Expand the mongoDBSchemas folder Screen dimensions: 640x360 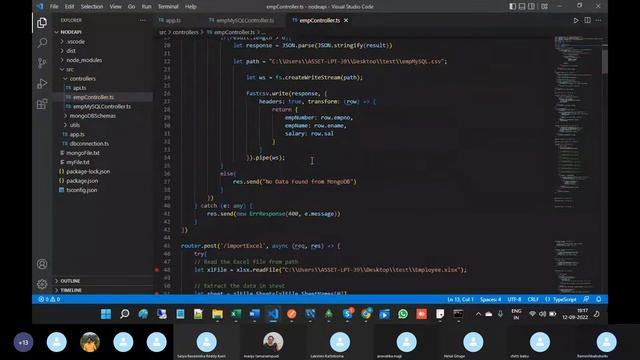(x=103, y=116)
